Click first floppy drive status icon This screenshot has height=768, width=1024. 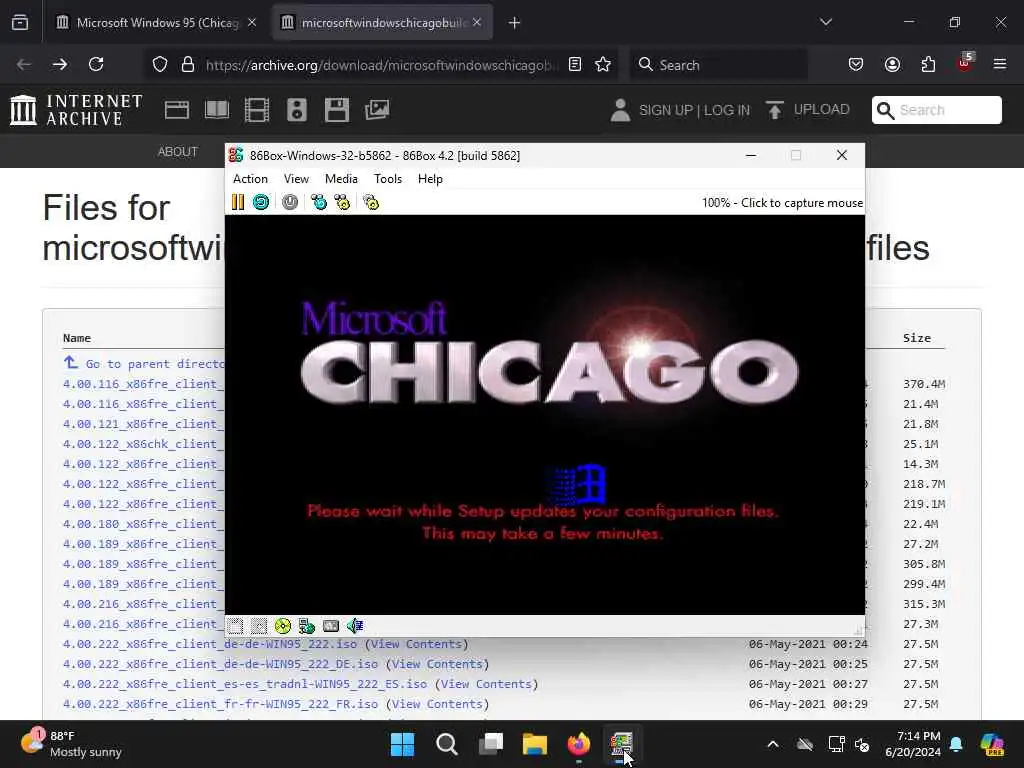pyautogui.click(x=236, y=626)
